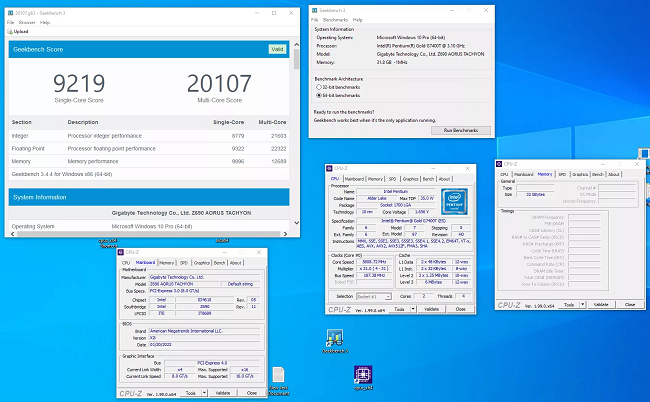650x402 pixels.
Task: Click the green Valid badge
Action: pos(277,49)
